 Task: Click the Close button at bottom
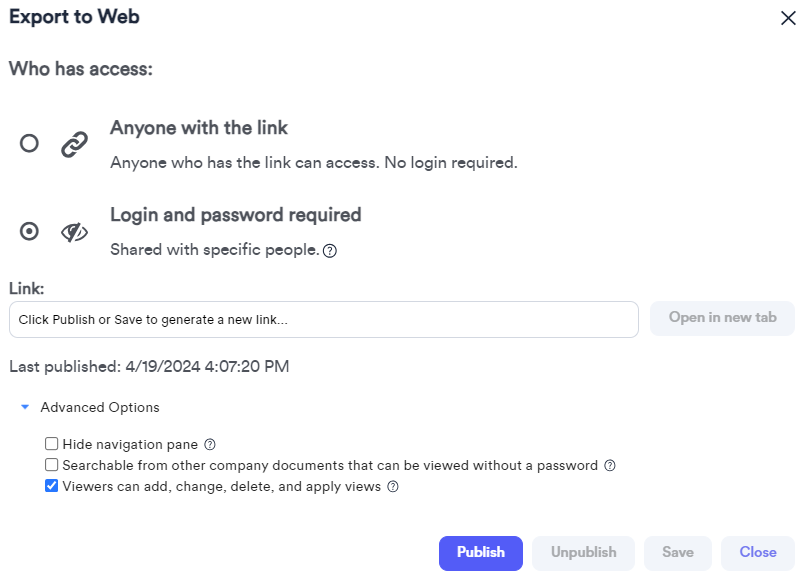tap(757, 552)
